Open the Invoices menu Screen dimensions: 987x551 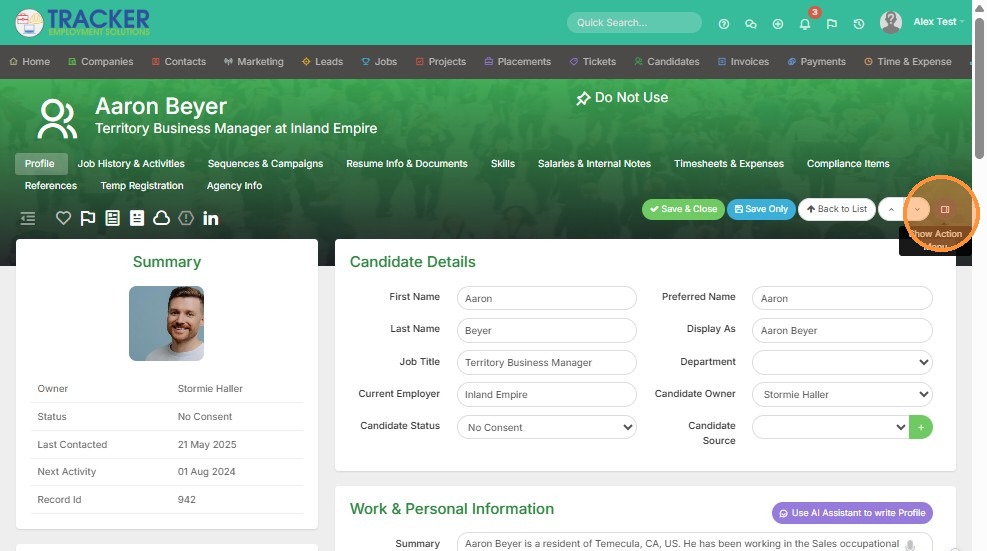(743, 62)
